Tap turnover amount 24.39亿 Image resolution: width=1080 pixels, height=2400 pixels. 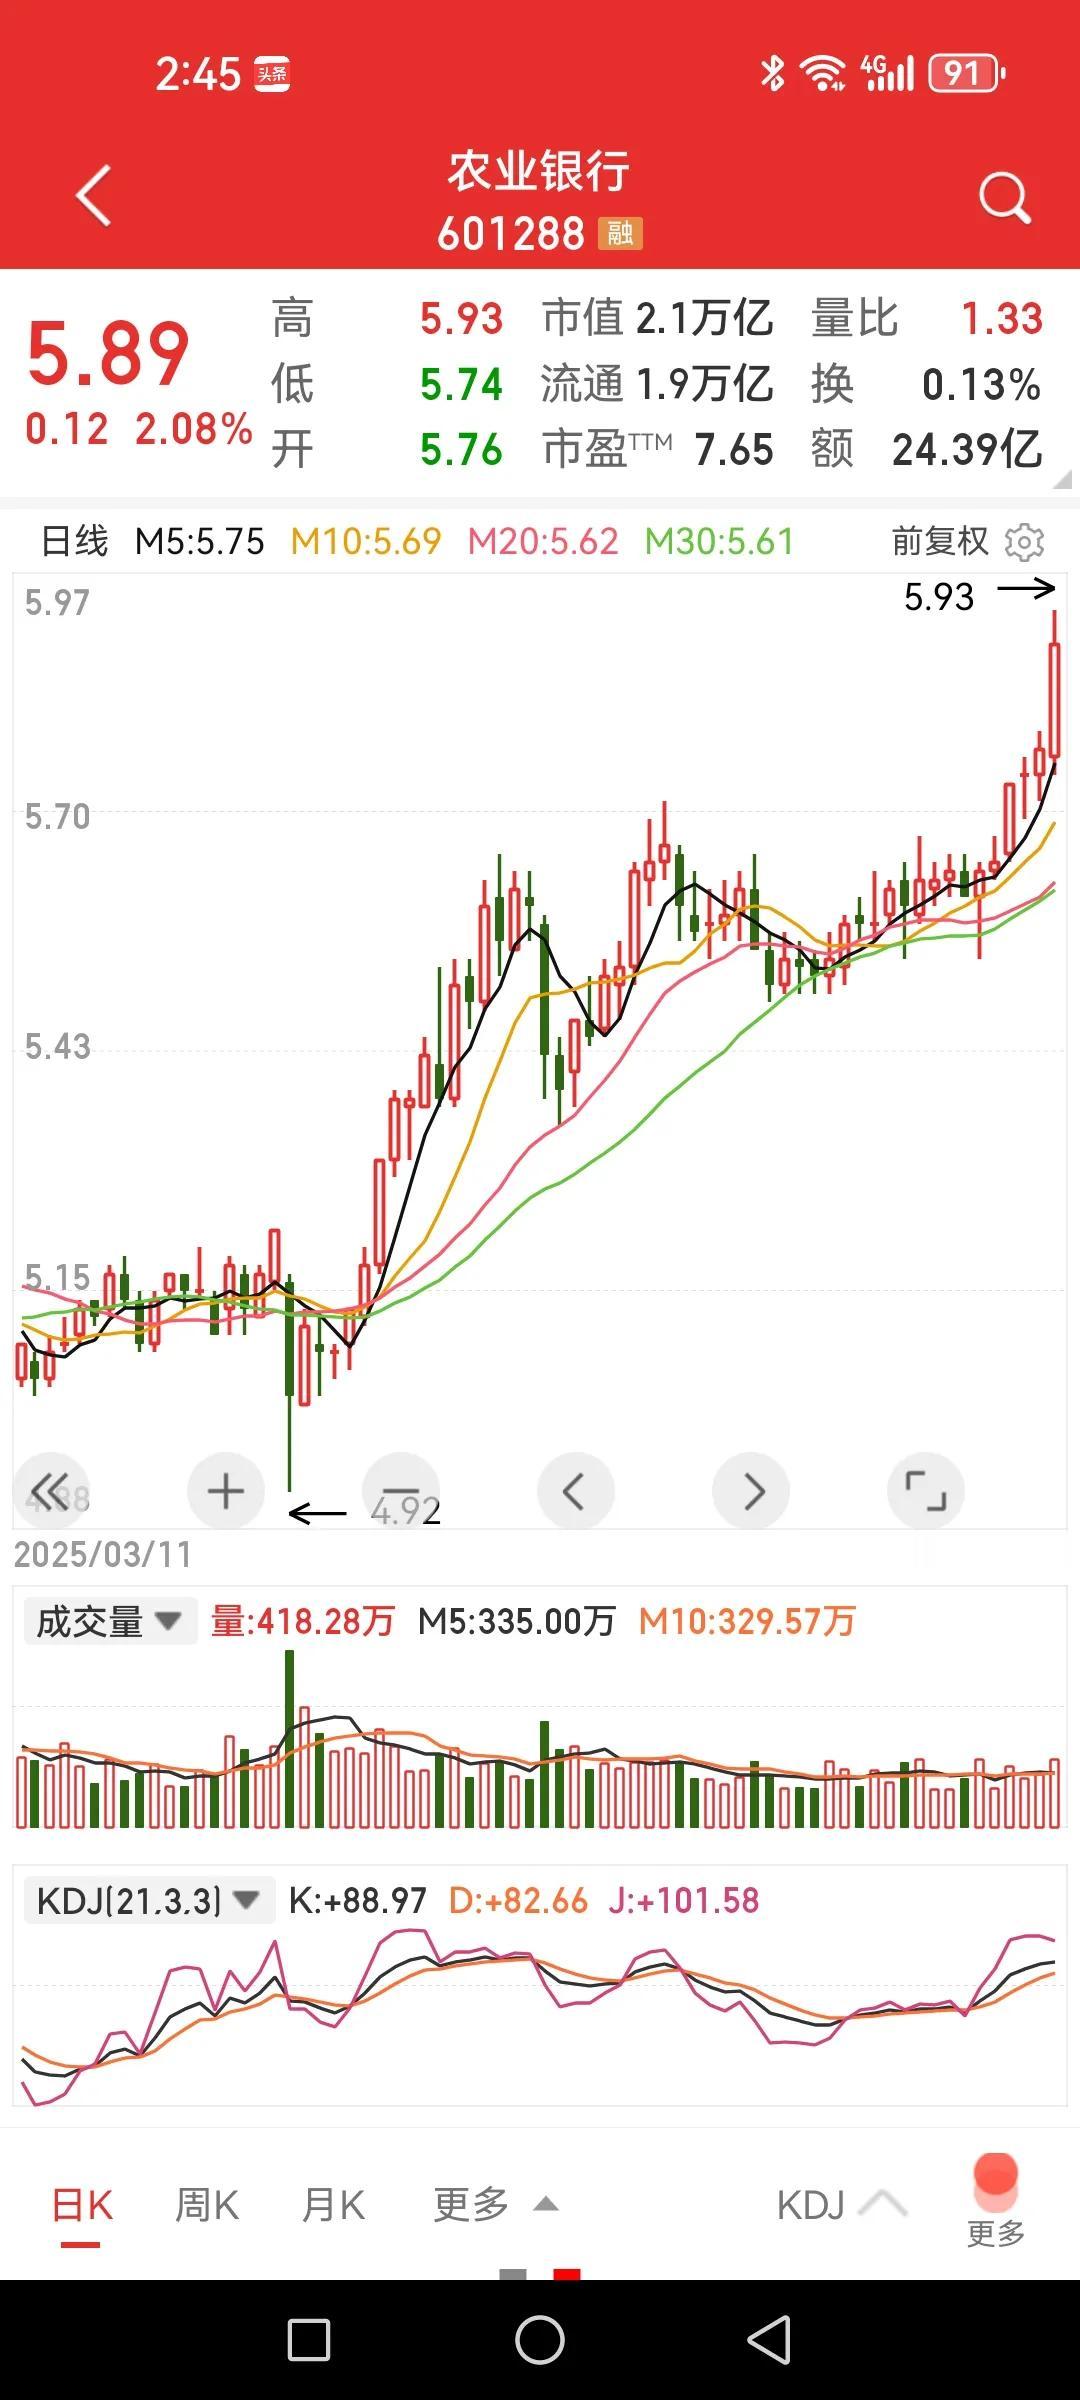point(967,450)
